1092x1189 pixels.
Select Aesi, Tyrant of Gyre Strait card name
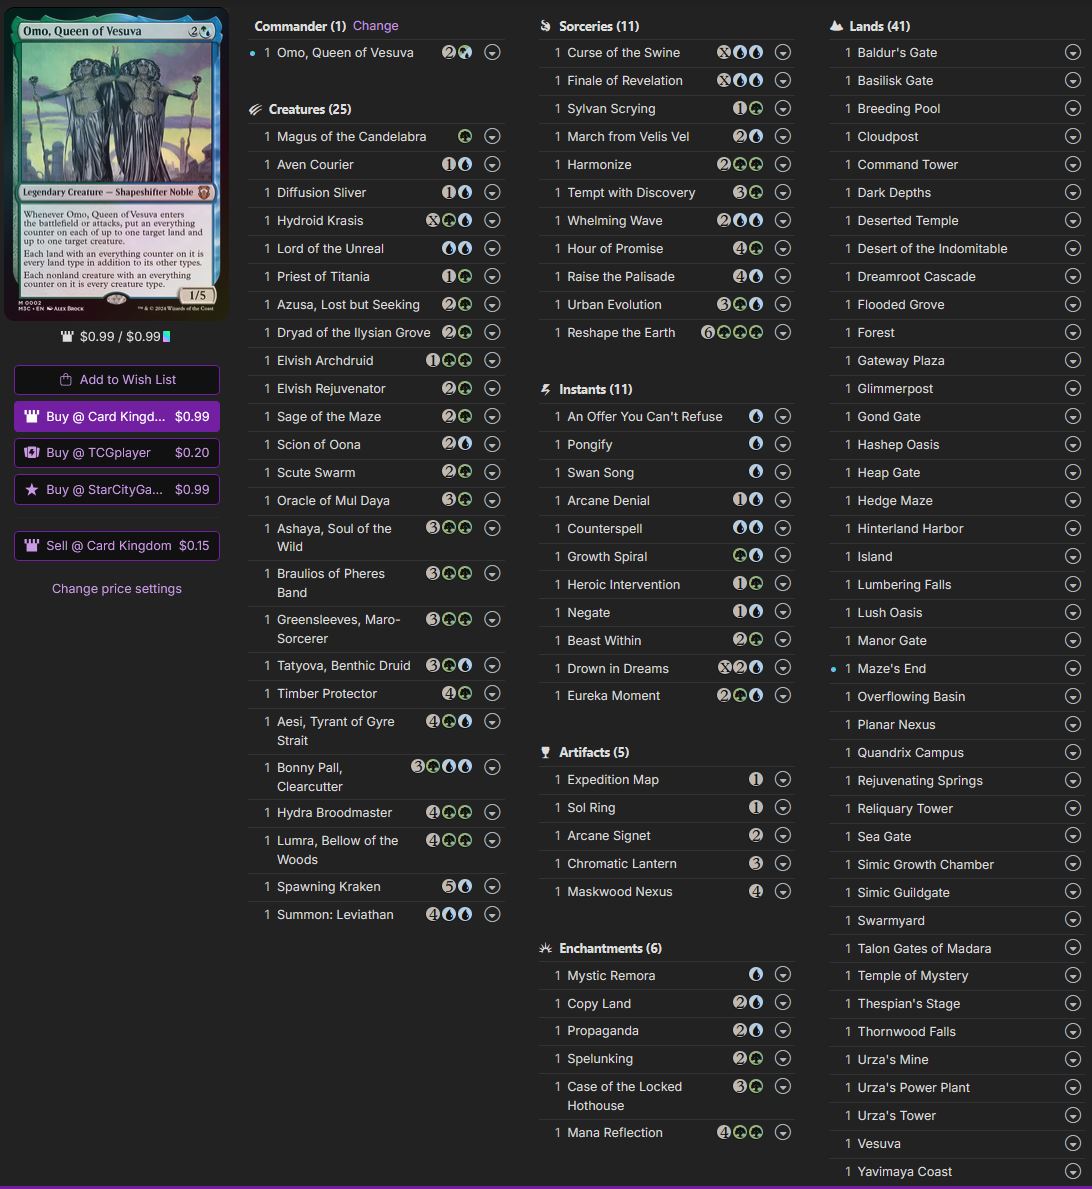coord(336,731)
